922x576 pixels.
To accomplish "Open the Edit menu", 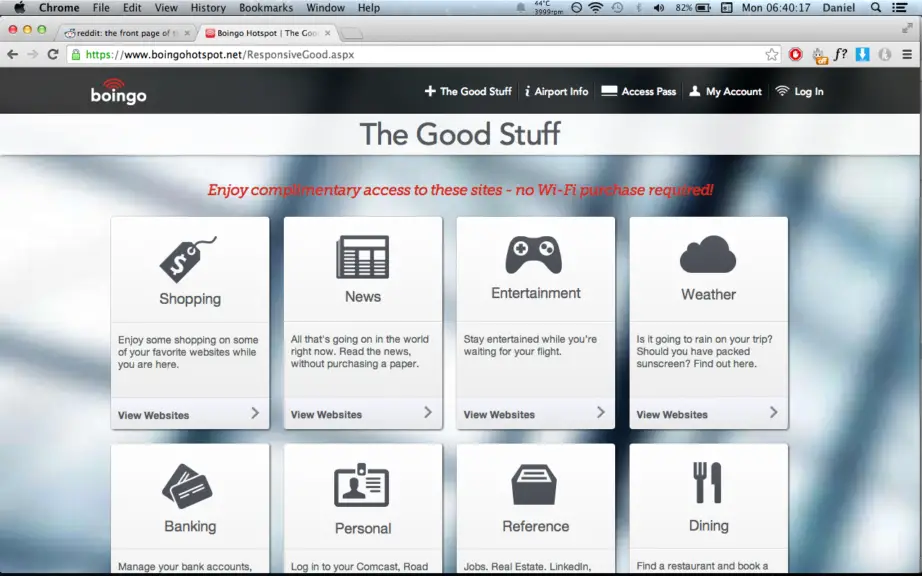I will click(x=132, y=8).
